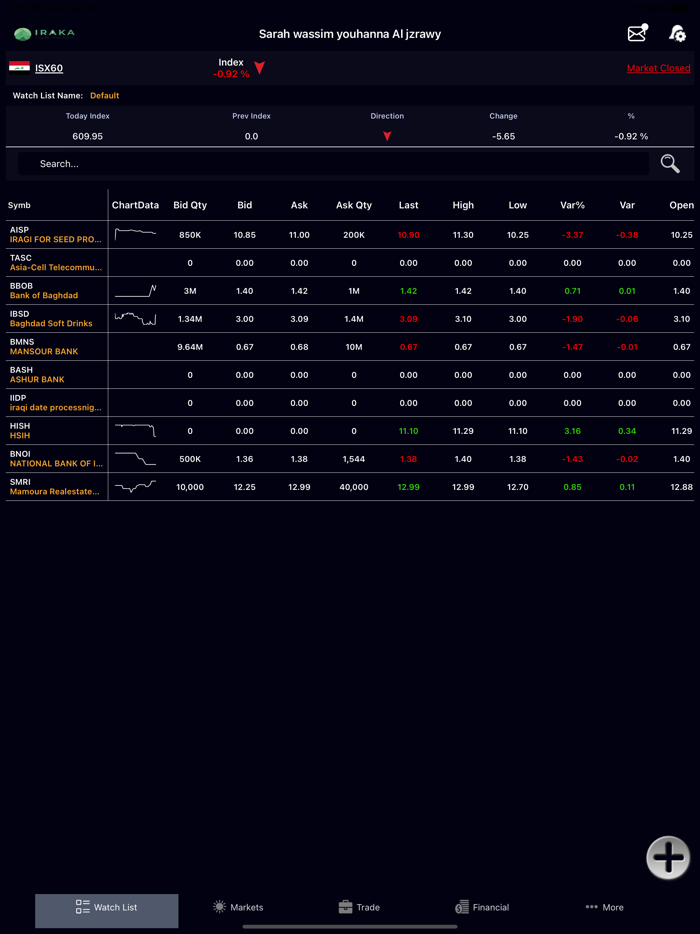Open the More tab
700x934 pixels.
click(605, 907)
